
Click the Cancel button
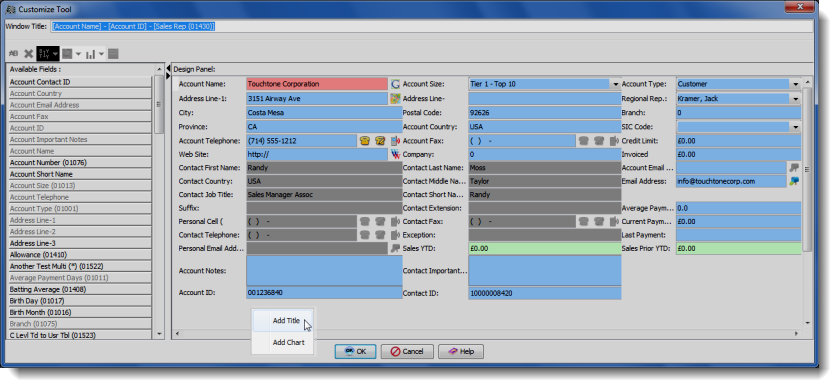(407, 352)
